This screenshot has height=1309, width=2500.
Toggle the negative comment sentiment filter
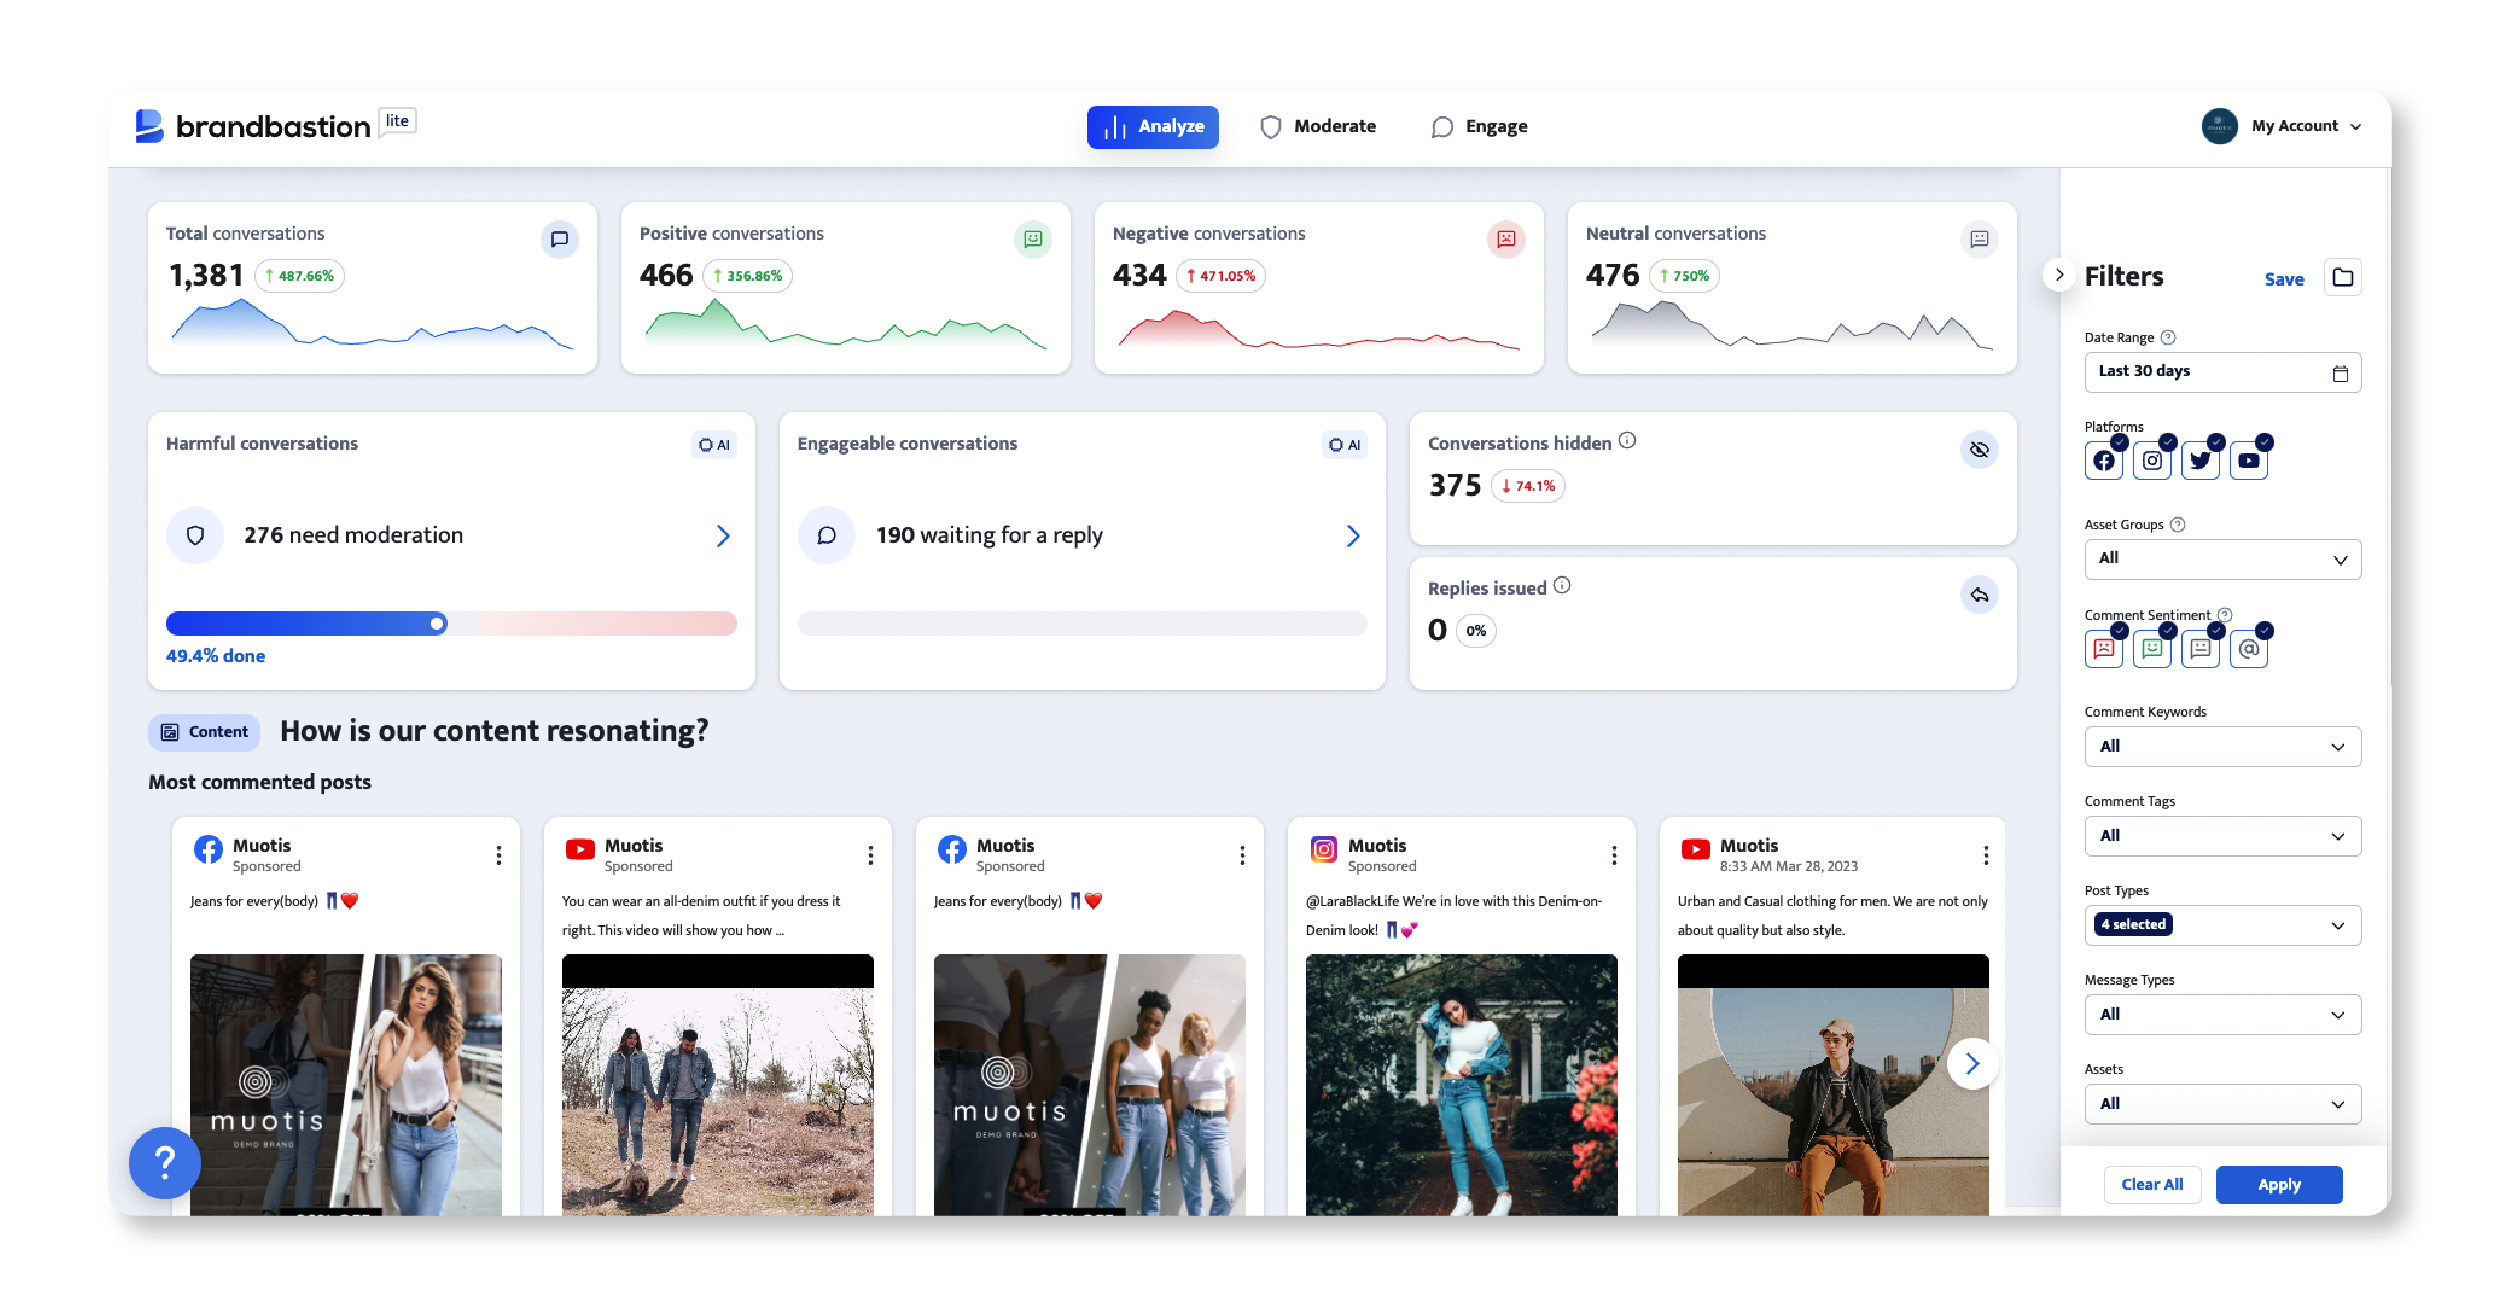[2104, 648]
